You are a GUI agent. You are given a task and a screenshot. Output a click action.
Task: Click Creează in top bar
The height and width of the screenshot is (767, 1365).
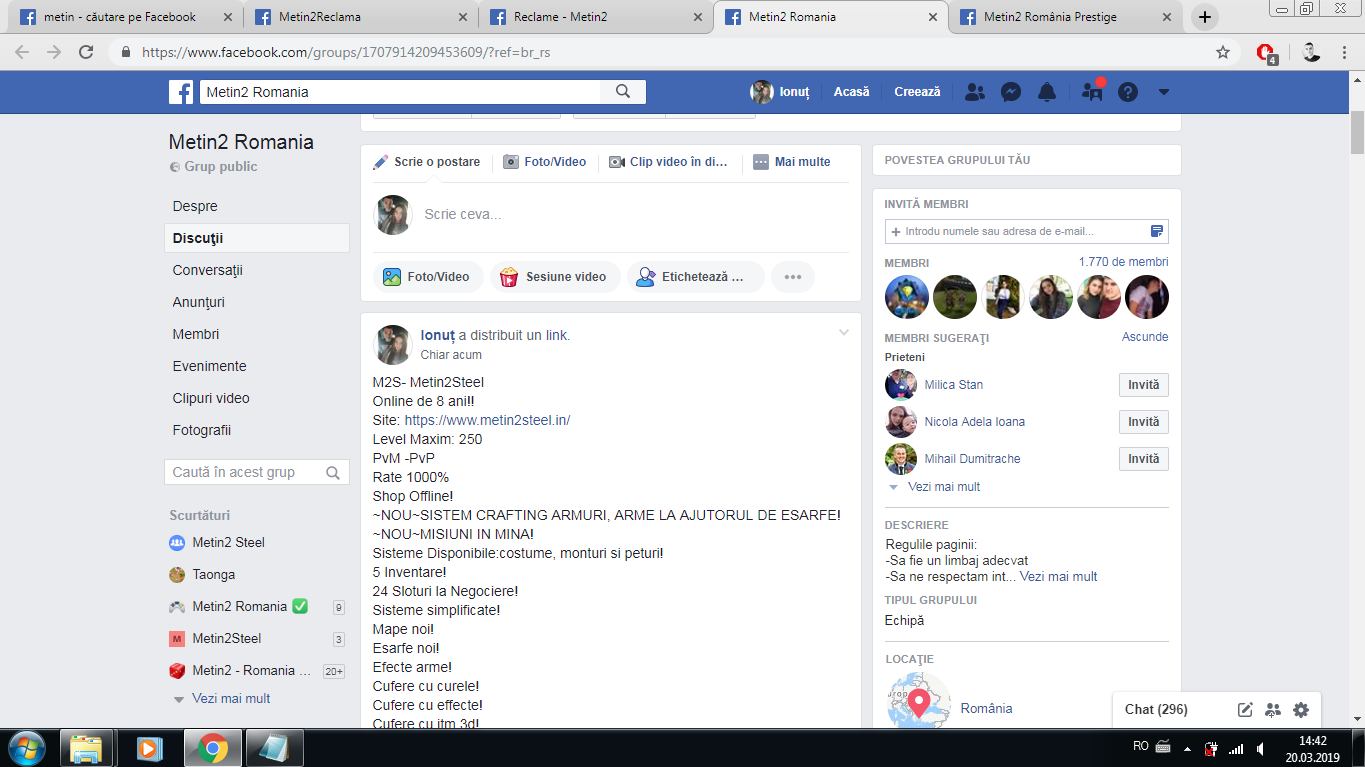(x=917, y=92)
